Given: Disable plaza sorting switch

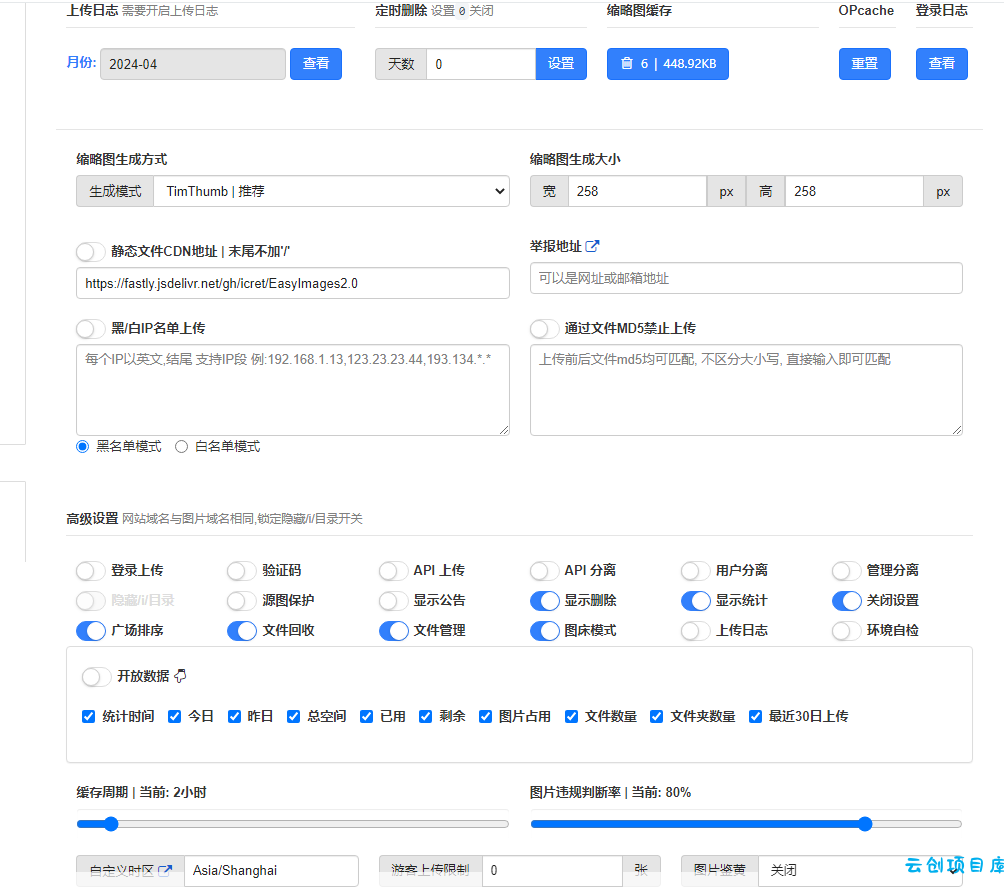Looking at the screenshot, I should click(x=90, y=631).
